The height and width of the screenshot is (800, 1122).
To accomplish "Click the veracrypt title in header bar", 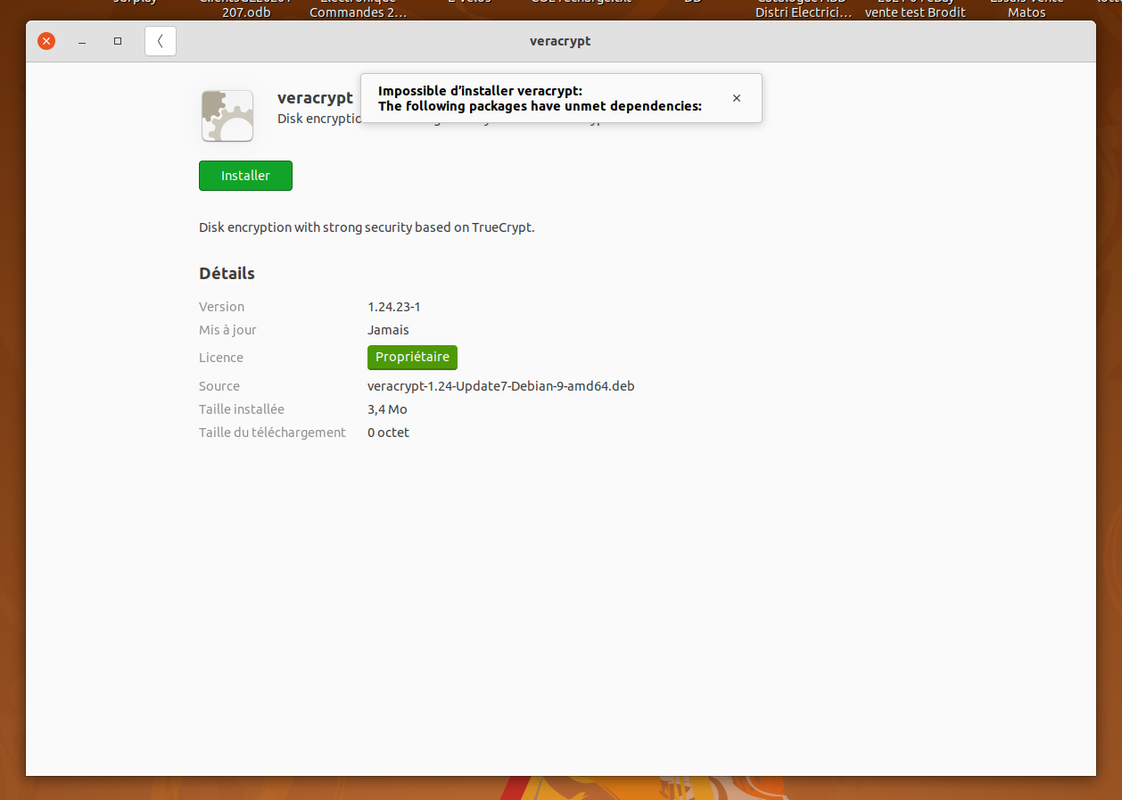I will (x=560, y=41).
